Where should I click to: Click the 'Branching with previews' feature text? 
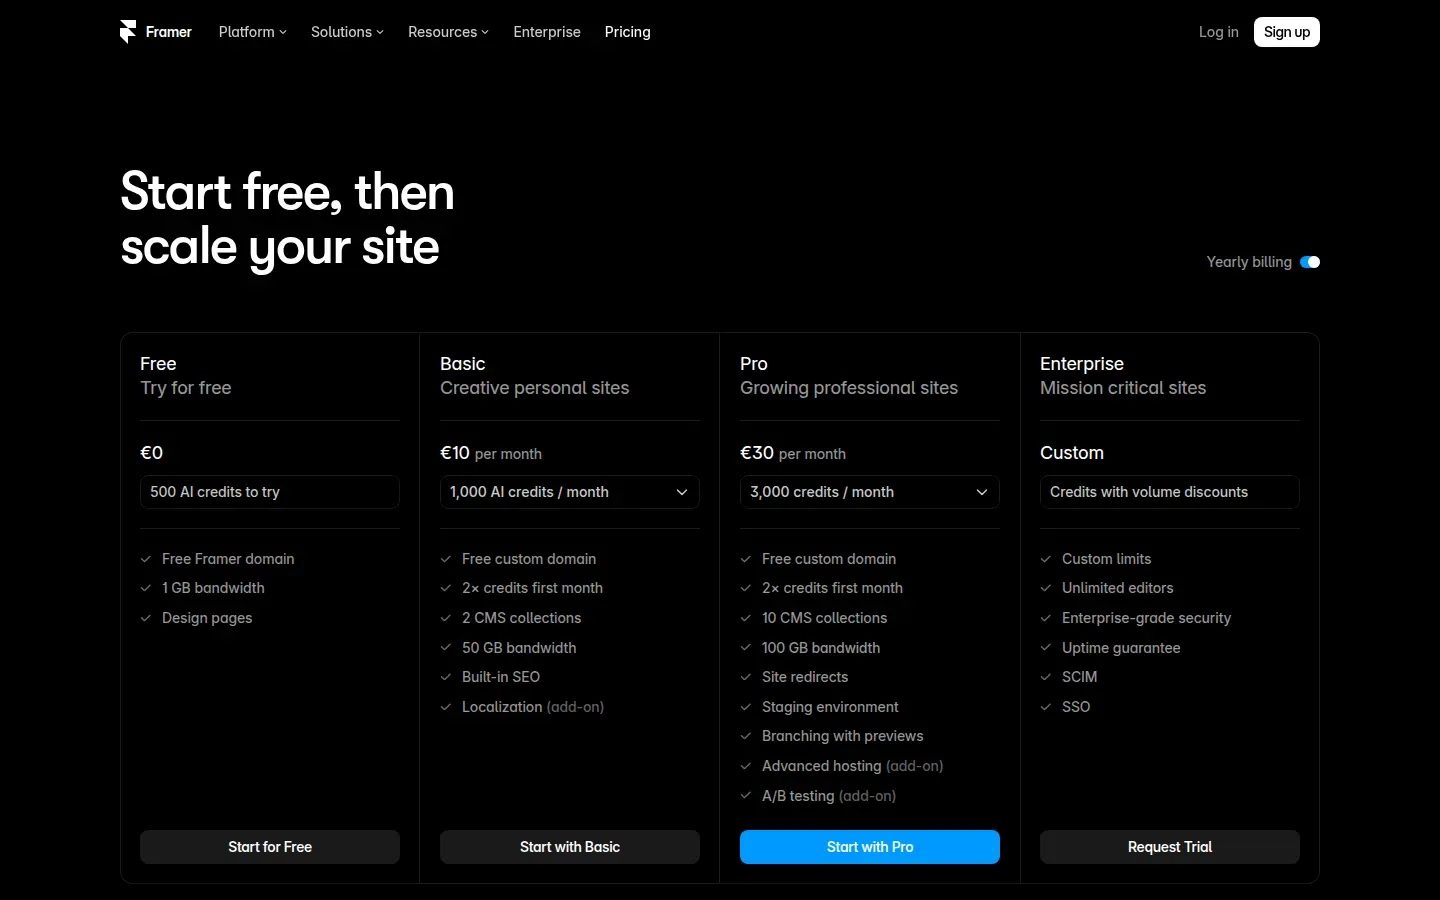[842, 736]
